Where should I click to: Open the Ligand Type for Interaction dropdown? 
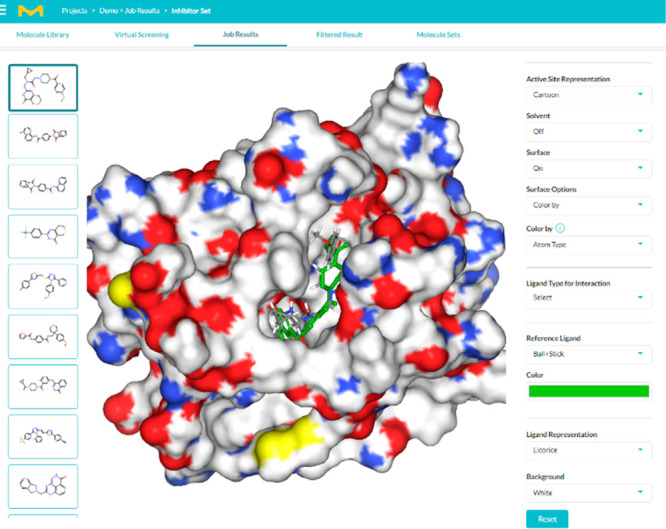(589, 297)
